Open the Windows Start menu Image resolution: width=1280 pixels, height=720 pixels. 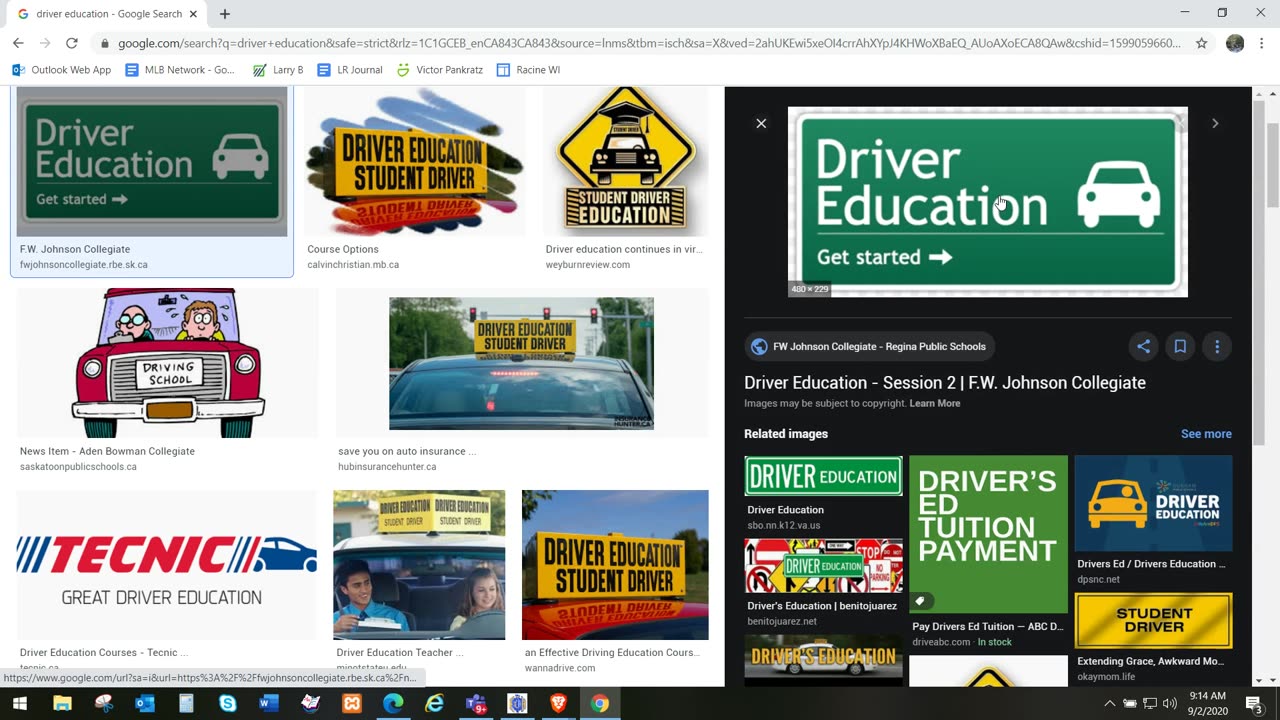tap(19, 703)
